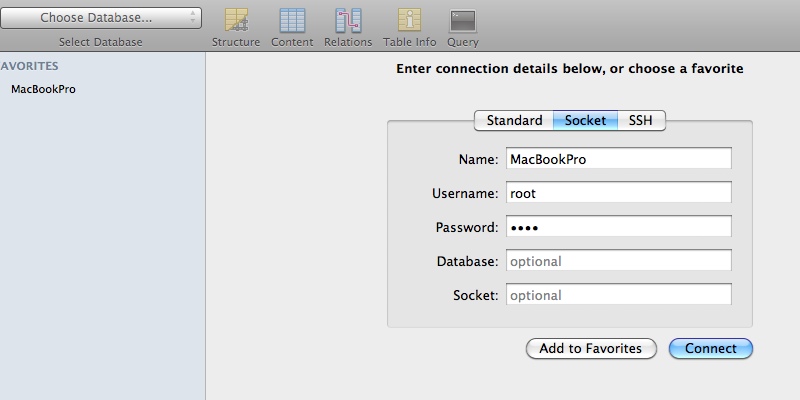Viewport: 800px width, 400px height.
Task: Click the optional Socket path field
Action: pyautogui.click(x=619, y=295)
